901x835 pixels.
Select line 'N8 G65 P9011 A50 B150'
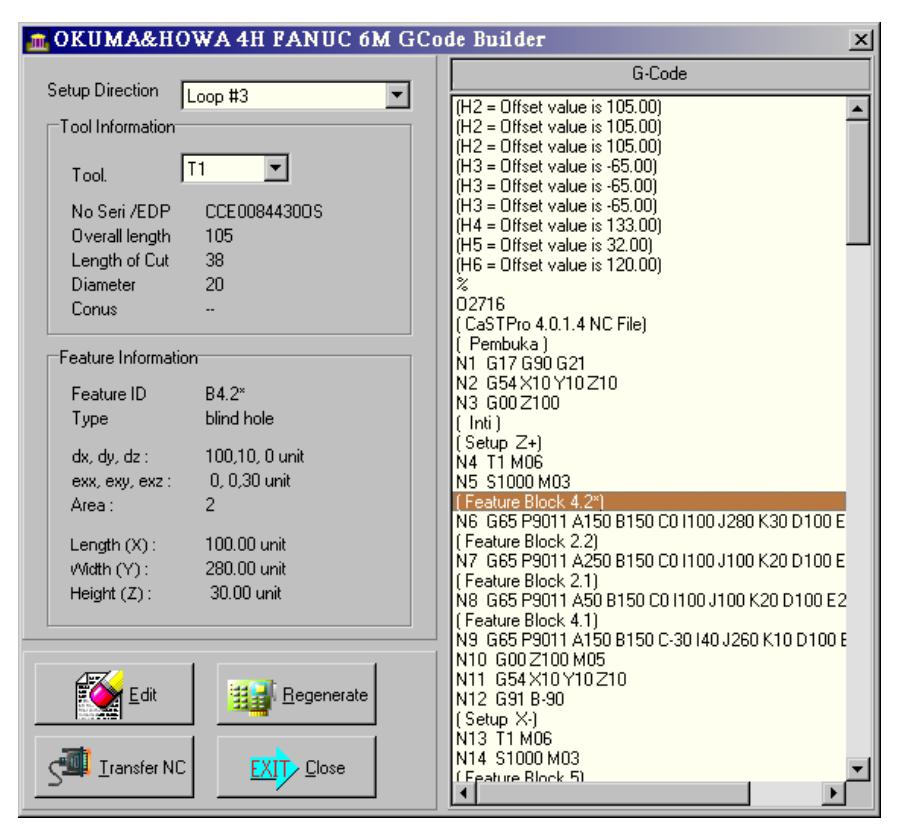pyautogui.click(x=649, y=600)
